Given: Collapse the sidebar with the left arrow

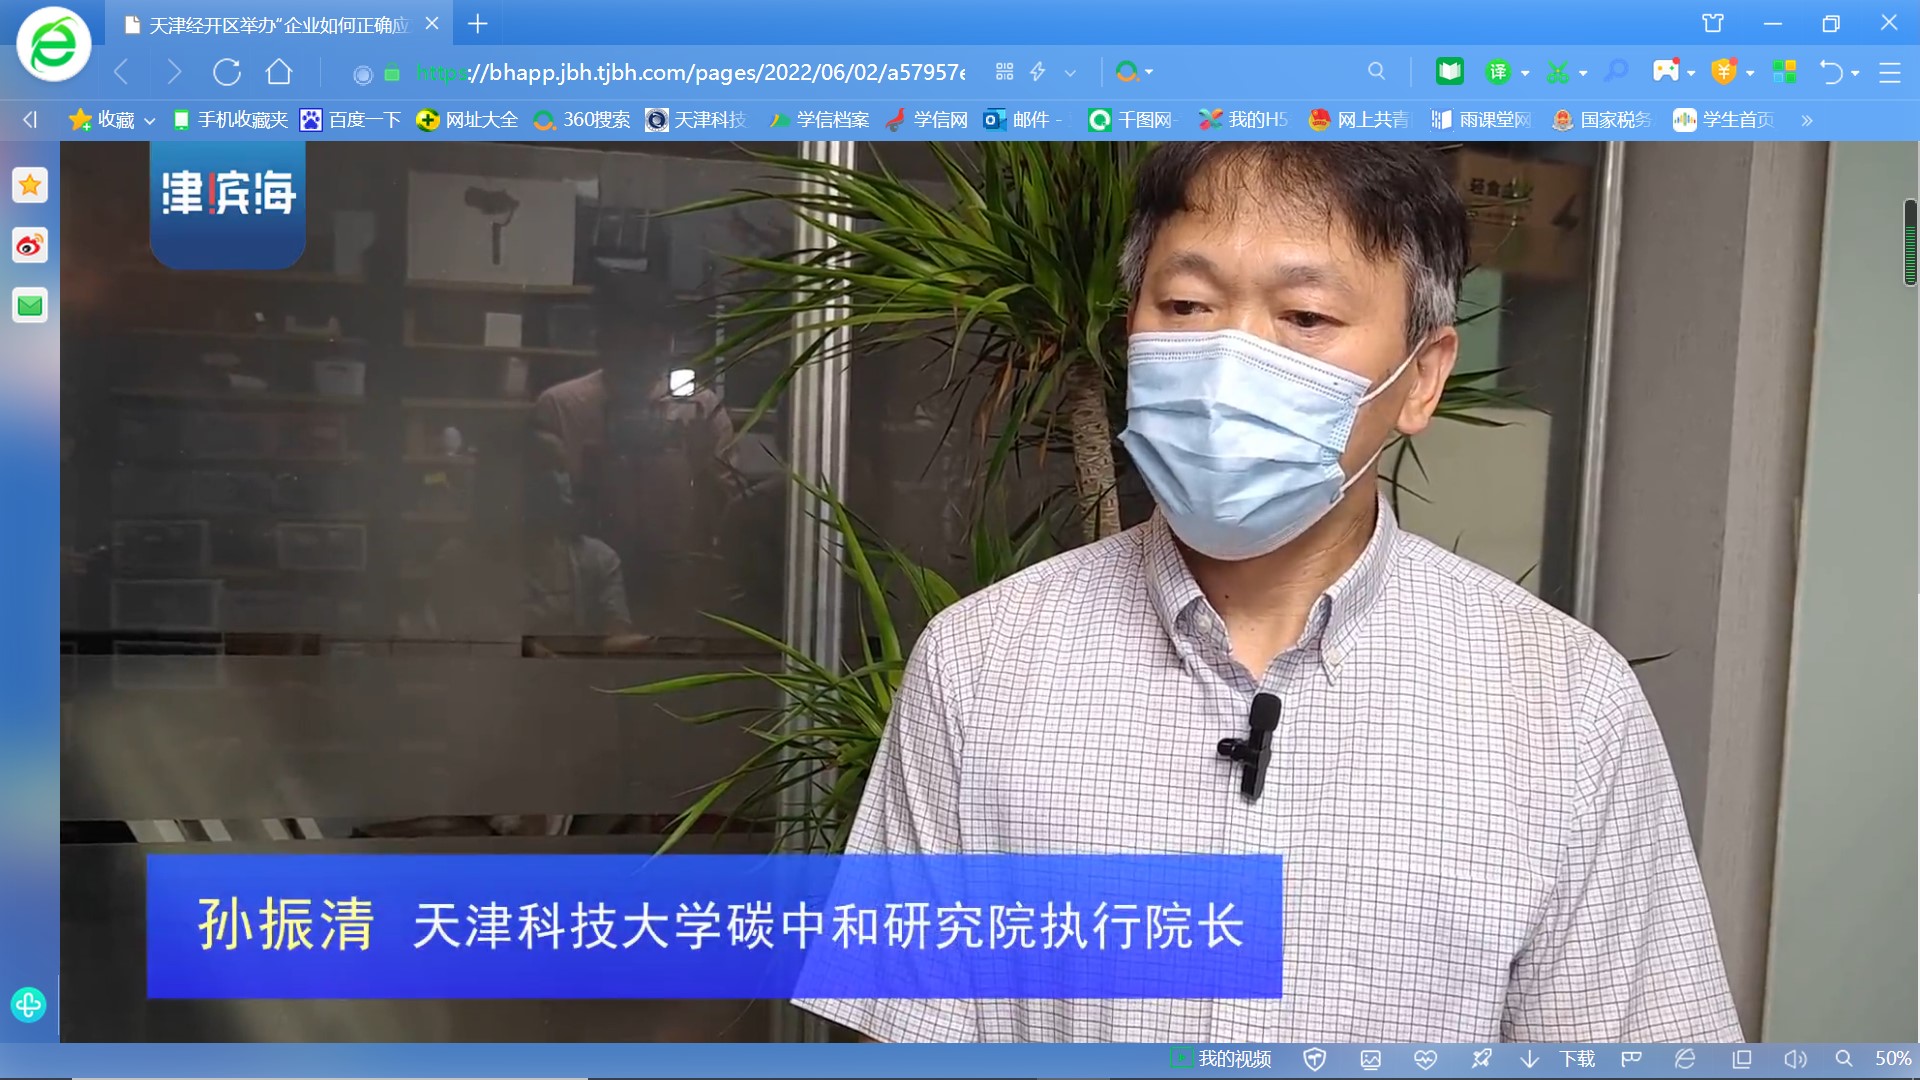Looking at the screenshot, I should click(x=30, y=120).
